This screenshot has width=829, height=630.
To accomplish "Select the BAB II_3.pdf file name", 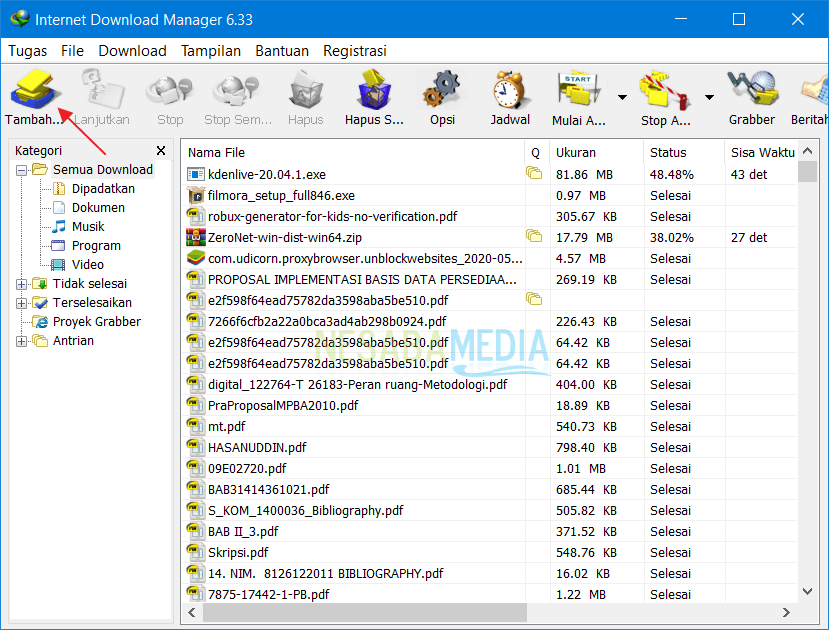I will coord(243,532).
